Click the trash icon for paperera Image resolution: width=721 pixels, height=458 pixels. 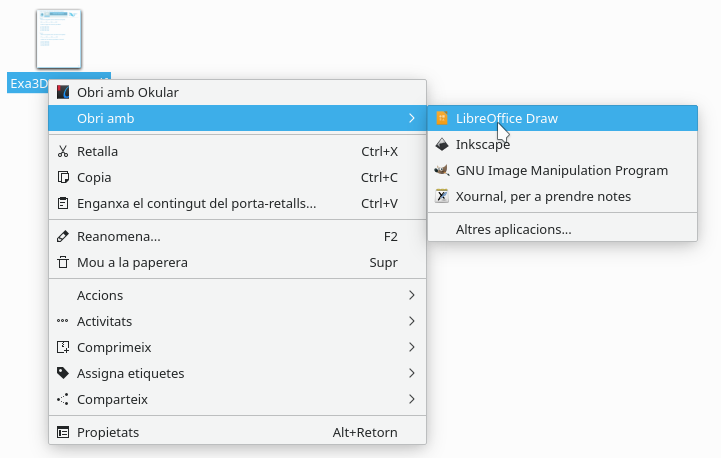pos(63,263)
